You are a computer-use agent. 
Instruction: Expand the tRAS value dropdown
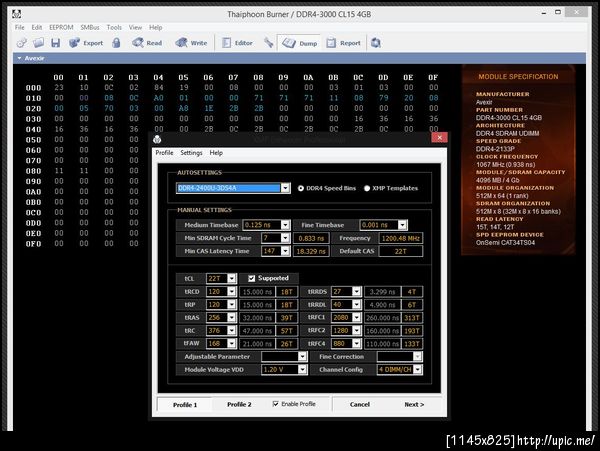pyautogui.click(x=232, y=317)
